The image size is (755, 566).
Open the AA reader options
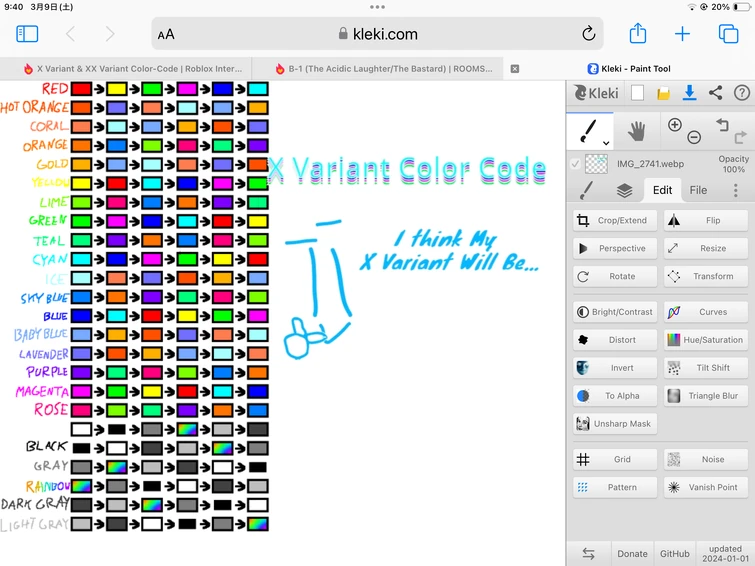[x=166, y=34]
